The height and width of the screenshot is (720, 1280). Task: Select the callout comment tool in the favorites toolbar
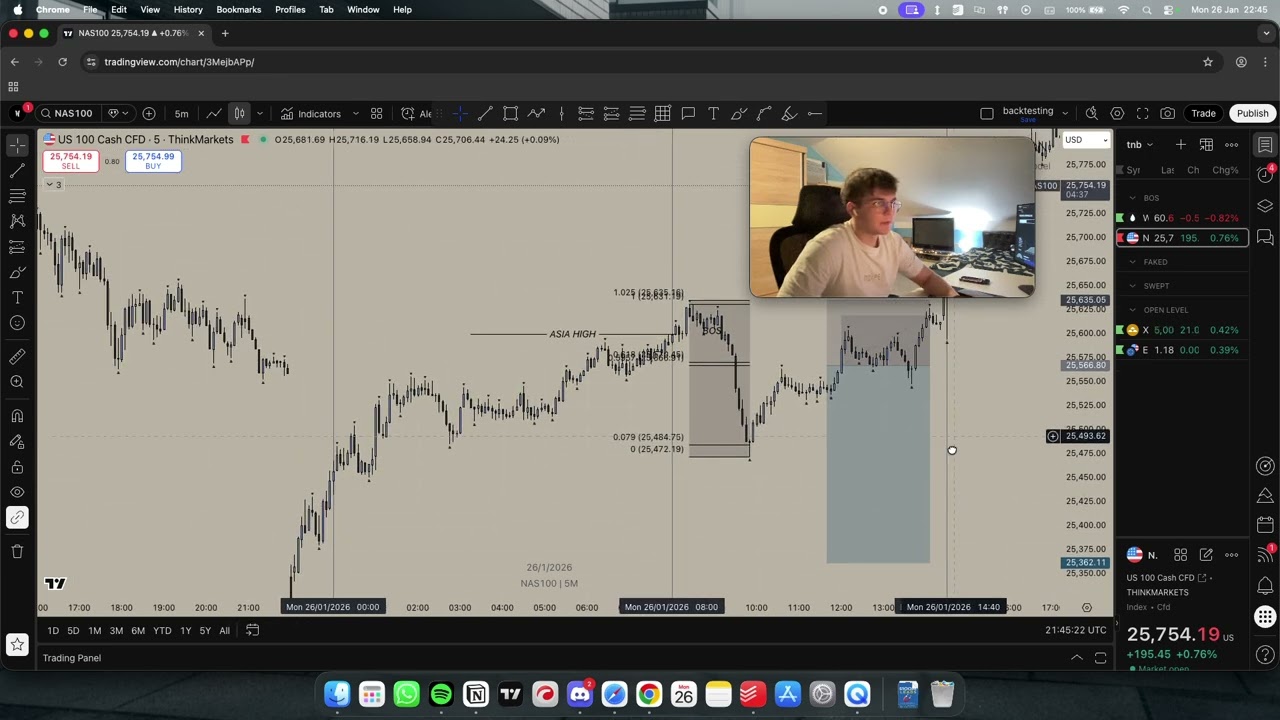click(688, 113)
